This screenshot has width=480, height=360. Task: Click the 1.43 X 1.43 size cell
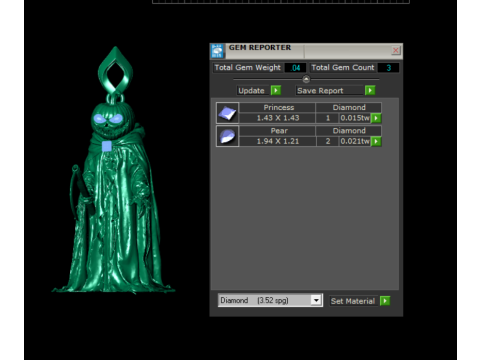click(278, 118)
